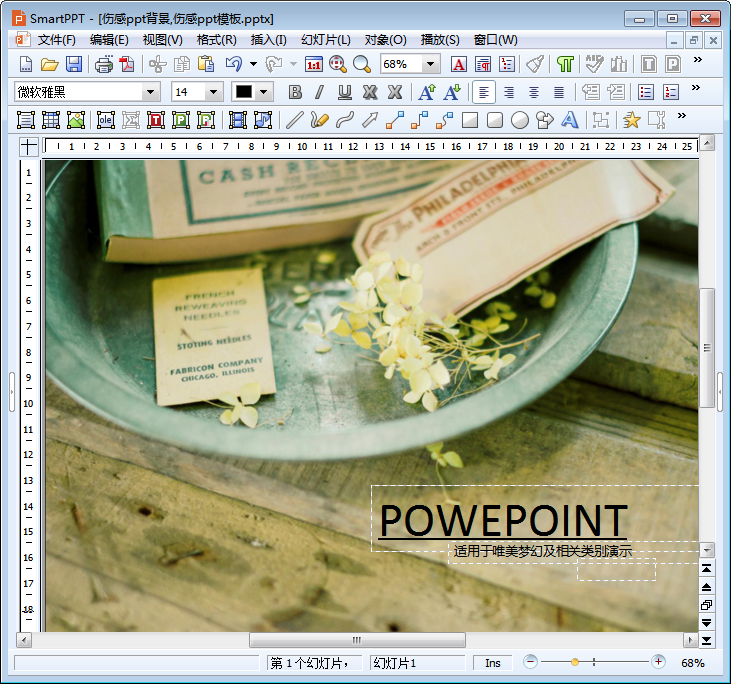Expand the object toolbar overflow chevron
Screen dimensions: 731x684
[682, 115]
